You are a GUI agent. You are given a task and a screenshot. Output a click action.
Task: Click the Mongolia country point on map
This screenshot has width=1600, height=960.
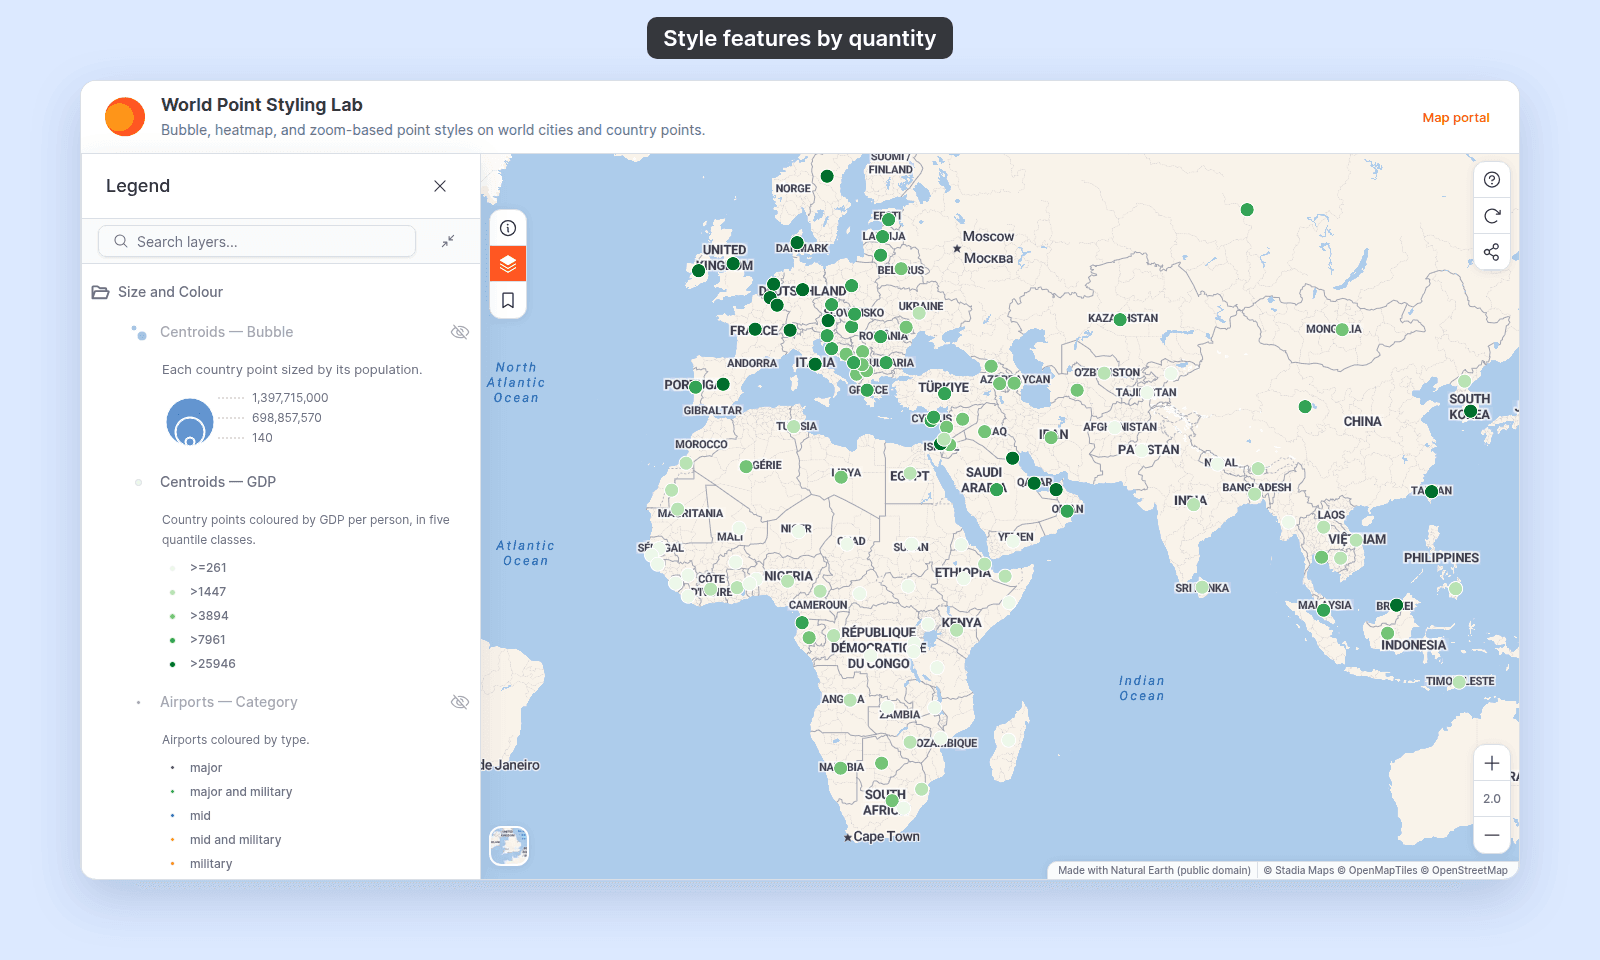point(1342,329)
